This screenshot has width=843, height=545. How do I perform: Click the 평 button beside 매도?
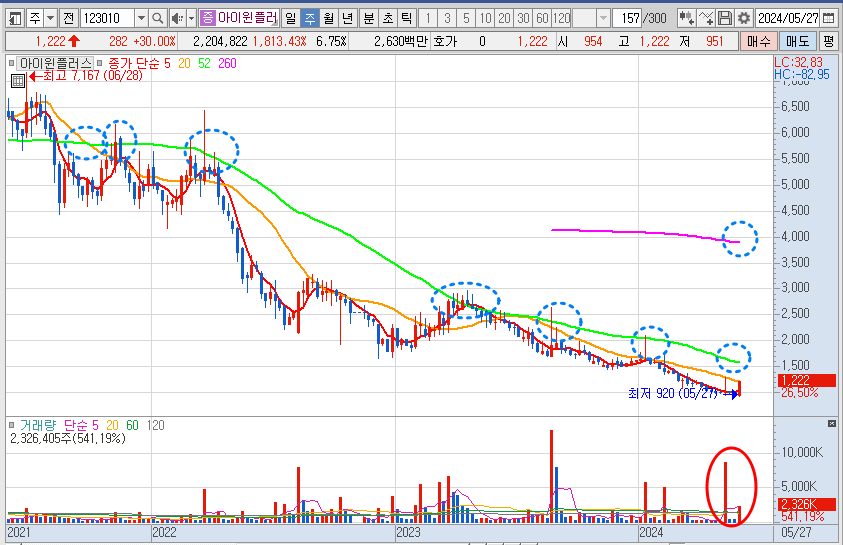click(x=828, y=41)
